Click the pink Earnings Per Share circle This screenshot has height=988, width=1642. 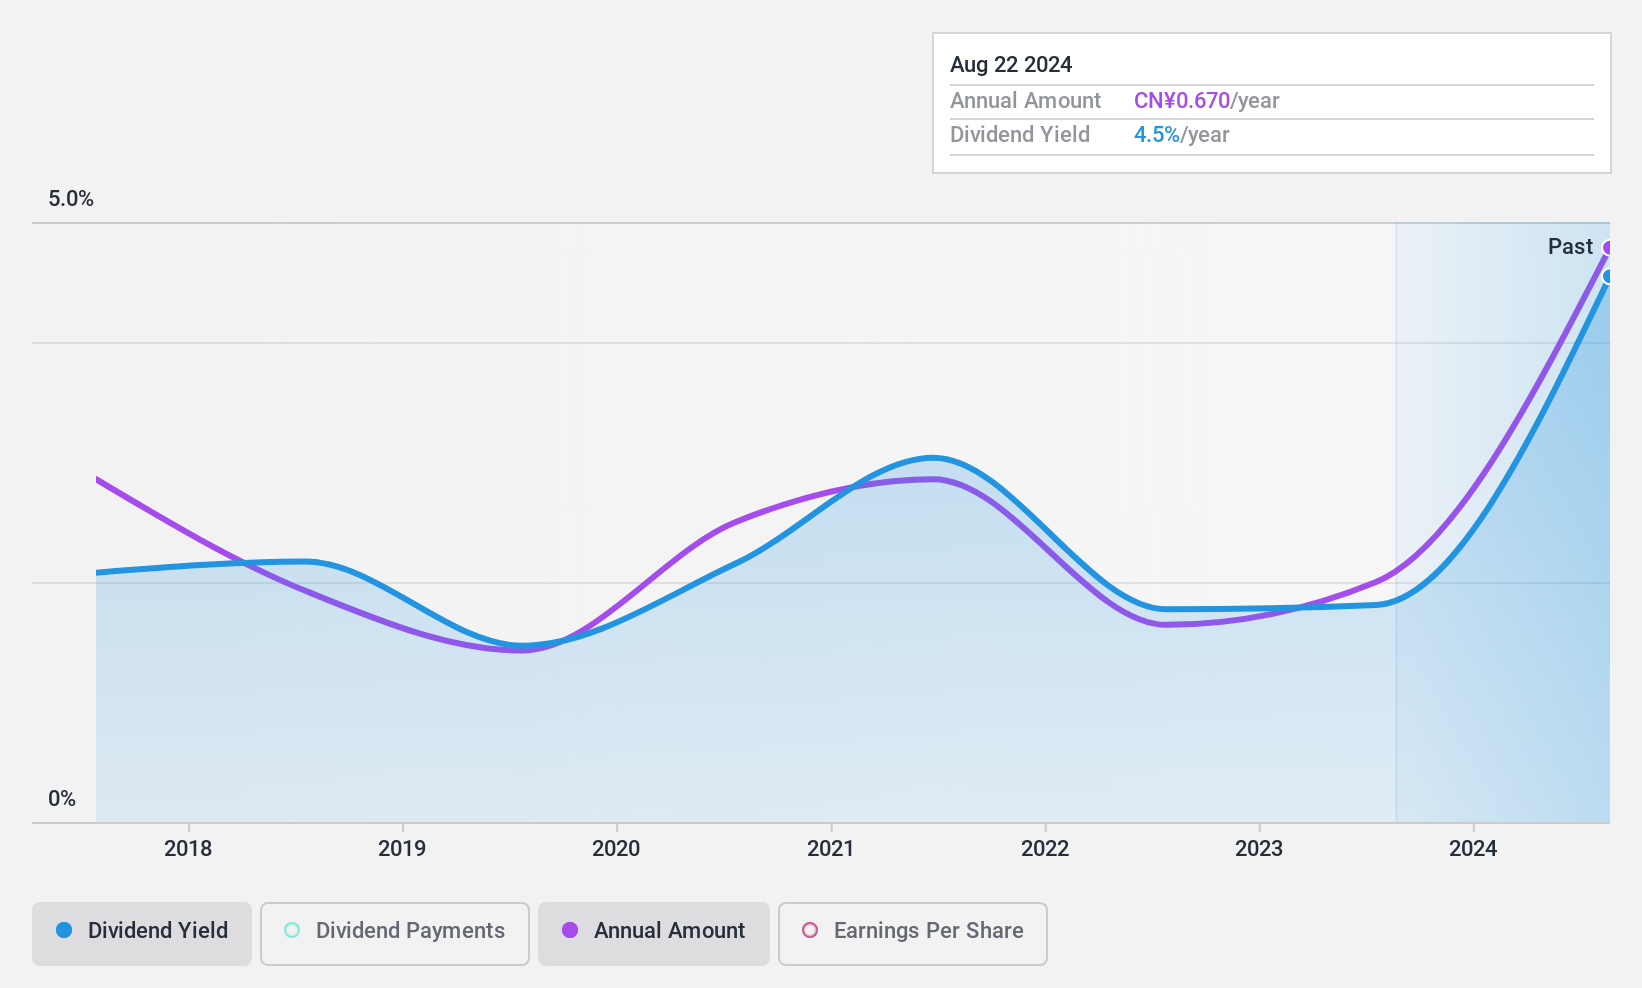pyautogui.click(x=810, y=930)
